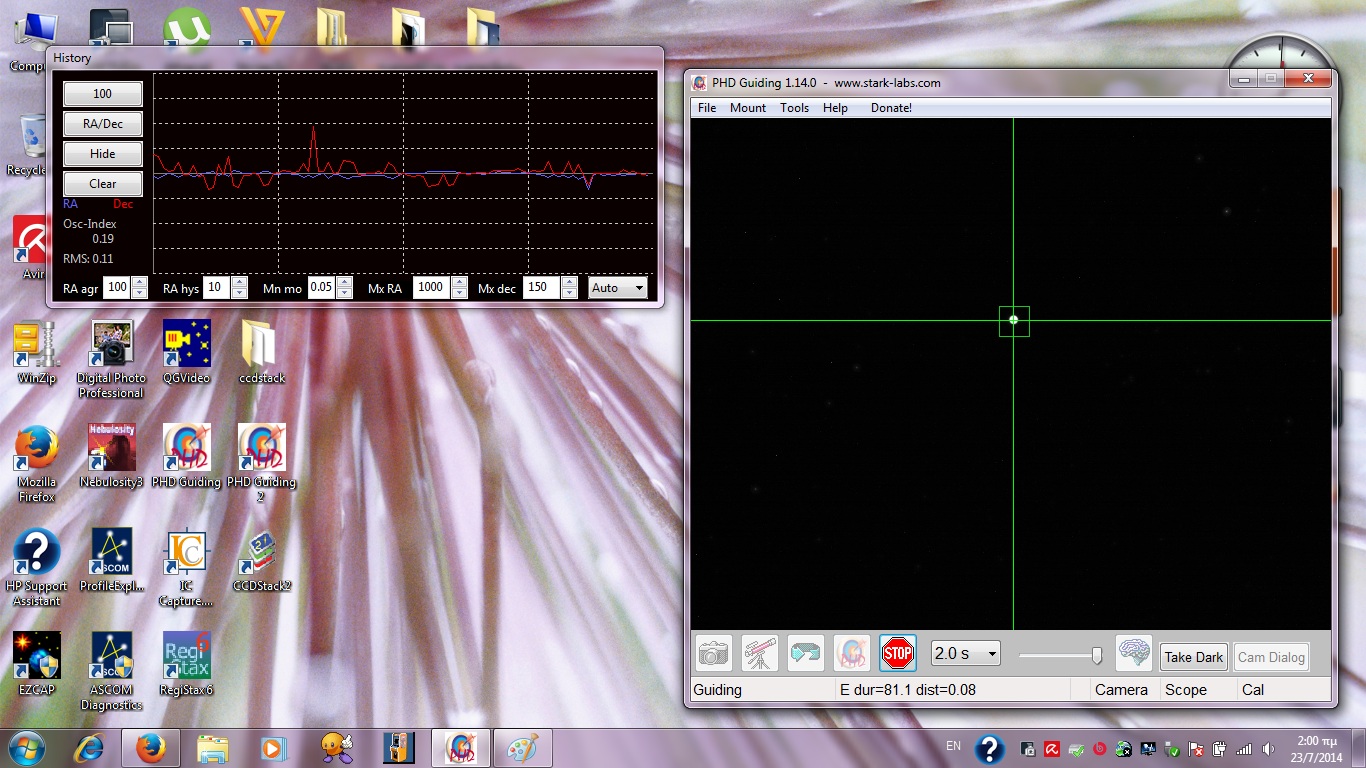Open Nebulosity3 desktop shortcut
The image size is (1366, 768).
click(111, 455)
